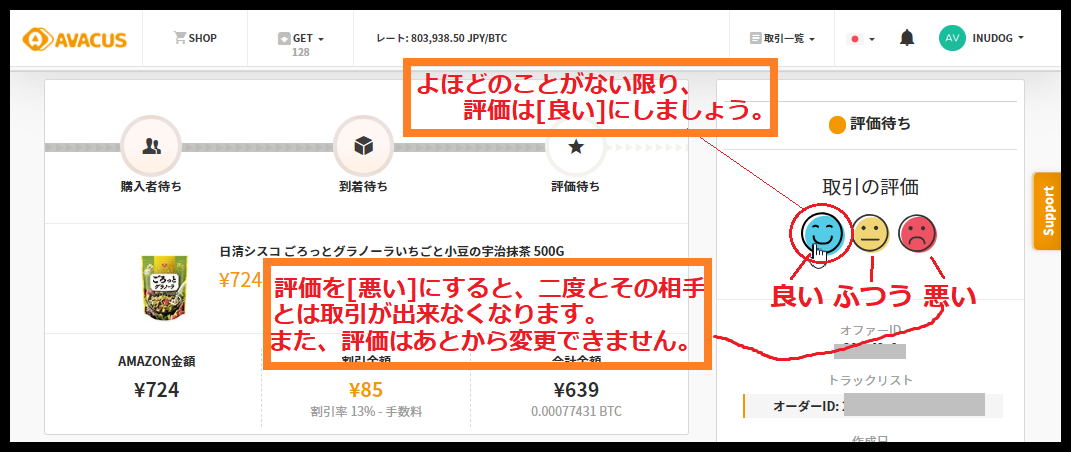The height and width of the screenshot is (452, 1071).
Task: Click the BTC rate display text
Action: 441,38
